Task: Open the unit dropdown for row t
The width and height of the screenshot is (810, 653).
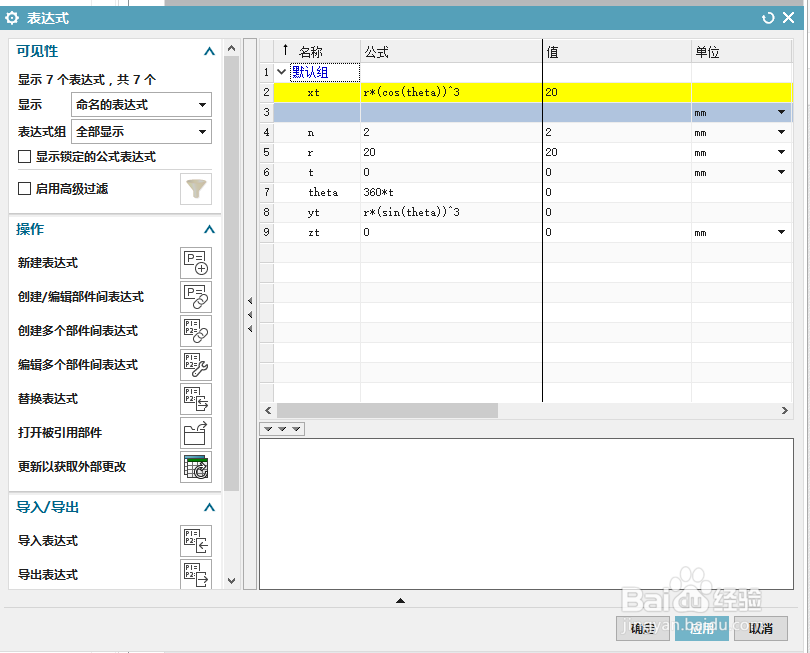Action: tap(781, 172)
